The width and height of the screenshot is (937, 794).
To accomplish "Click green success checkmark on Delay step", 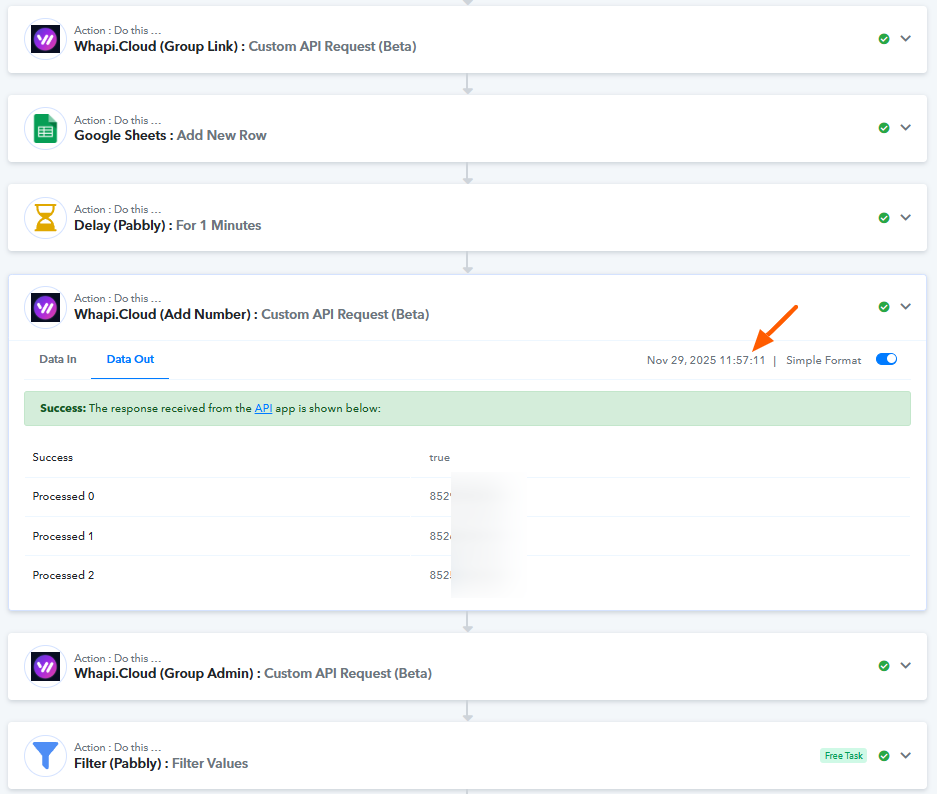I will 884,218.
